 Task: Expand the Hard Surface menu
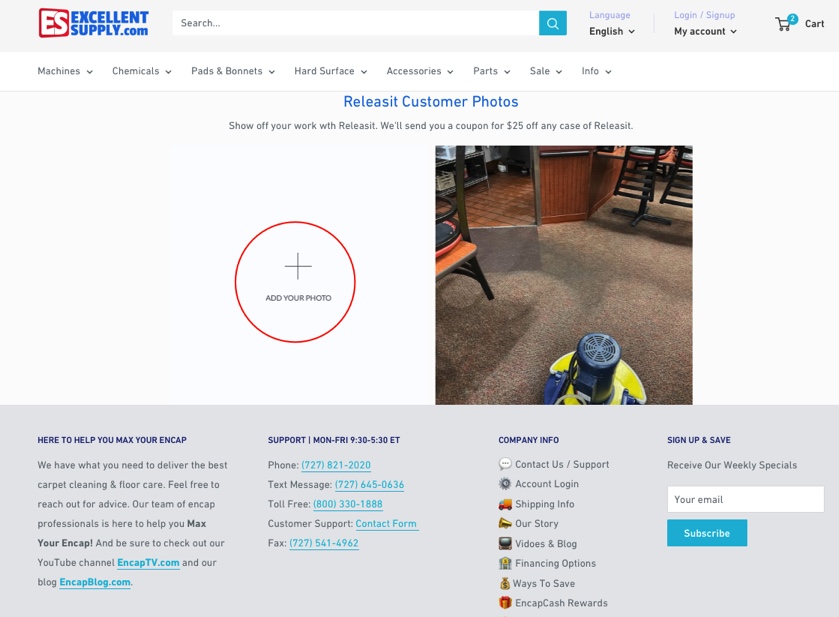tap(330, 71)
